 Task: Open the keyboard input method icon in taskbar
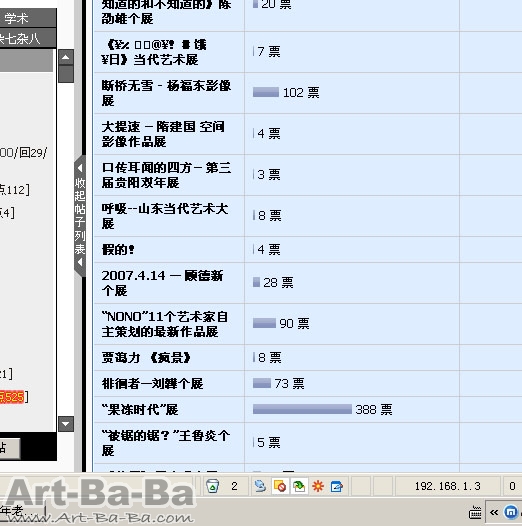475,513
